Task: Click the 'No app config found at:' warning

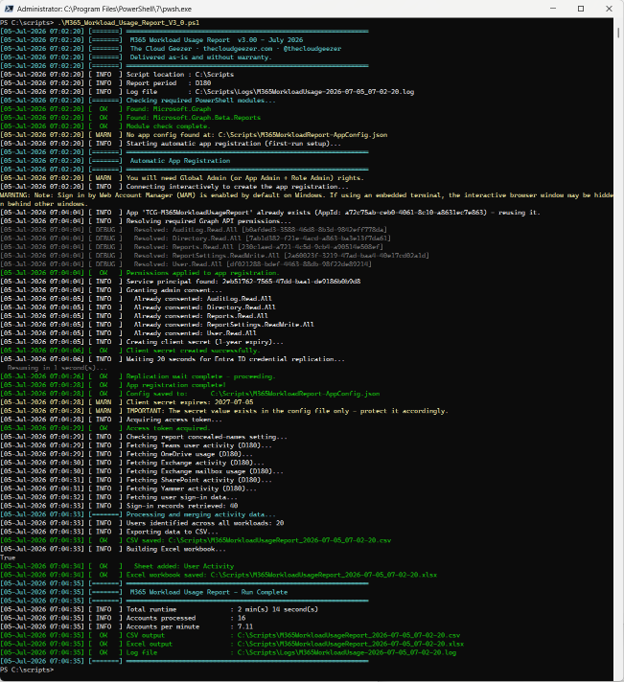Action: pos(257,135)
